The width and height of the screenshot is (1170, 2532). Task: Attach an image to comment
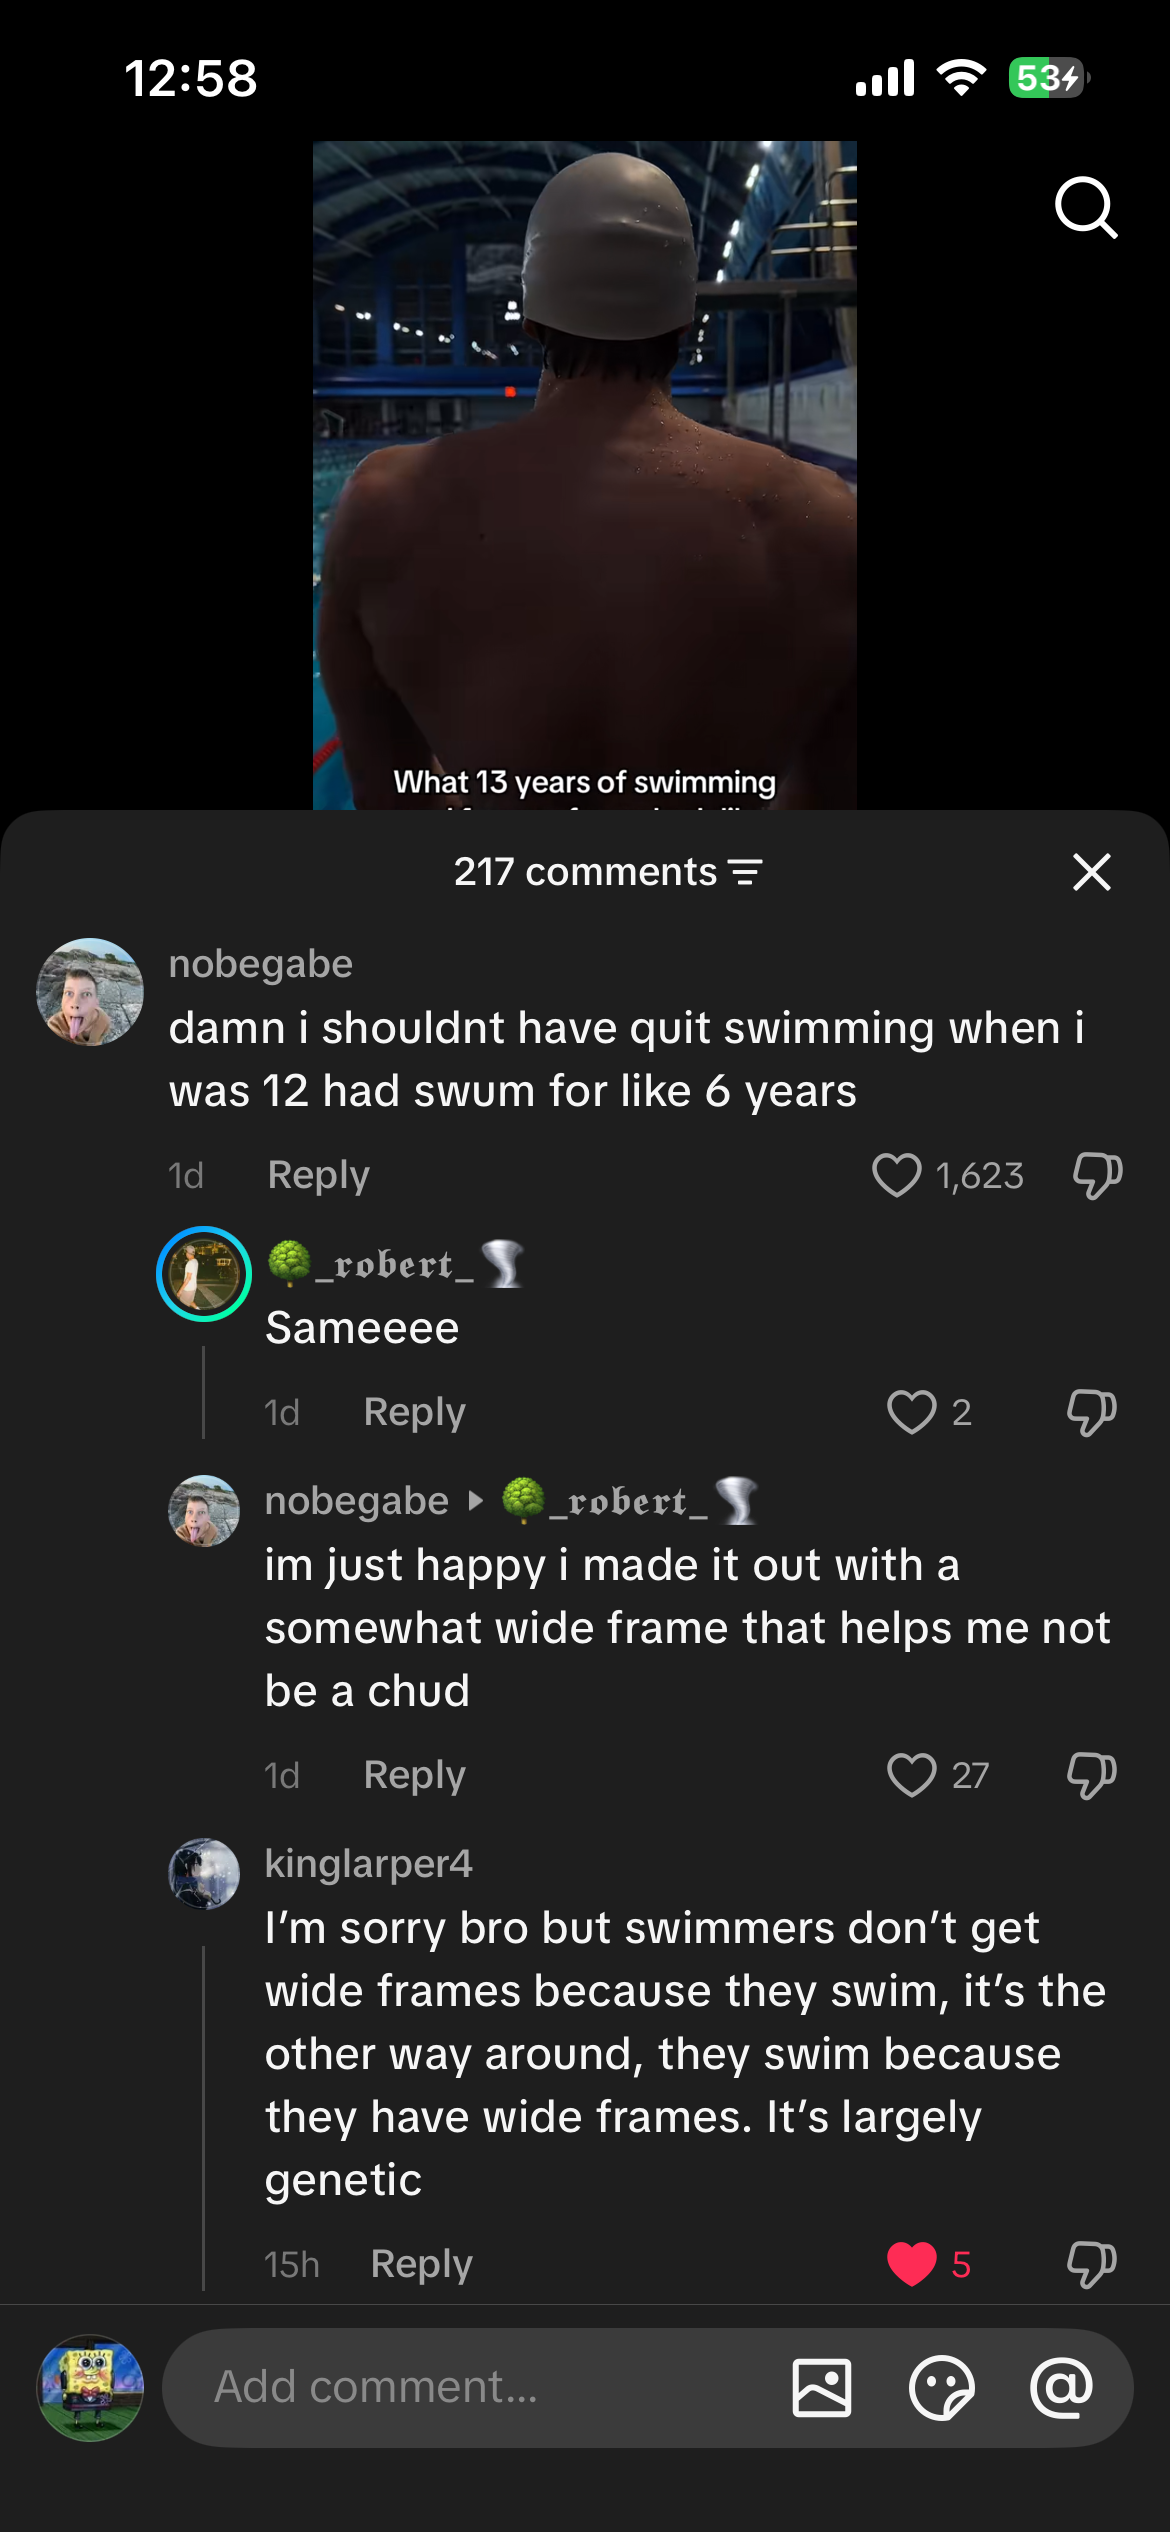tap(822, 2388)
